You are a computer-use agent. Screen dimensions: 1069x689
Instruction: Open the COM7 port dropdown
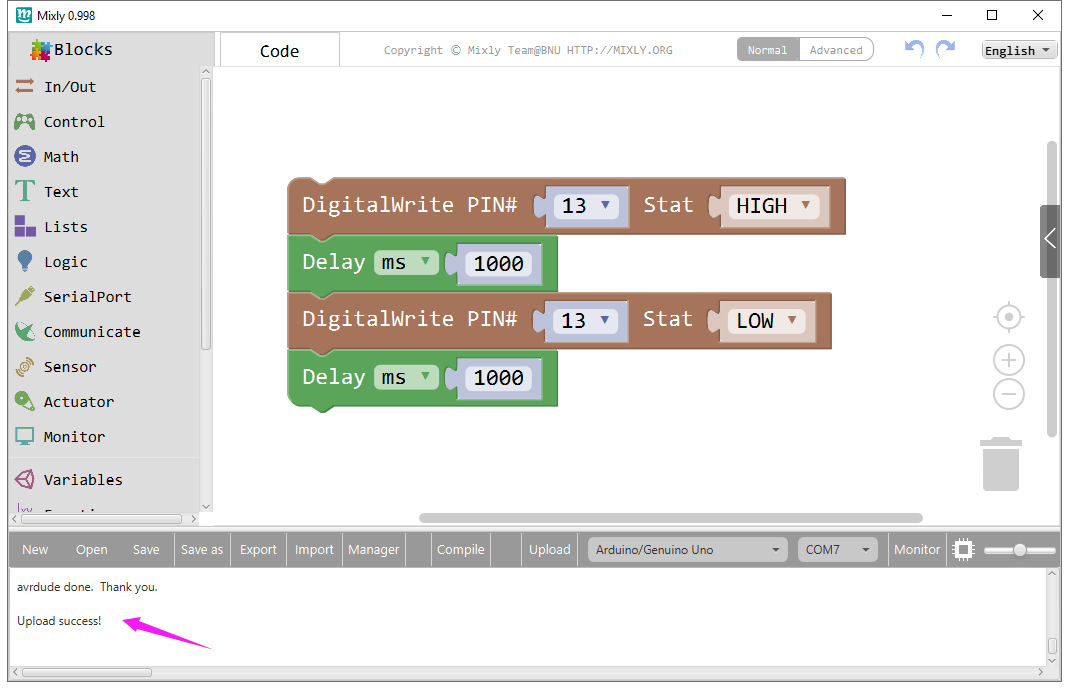[x=837, y=549]
